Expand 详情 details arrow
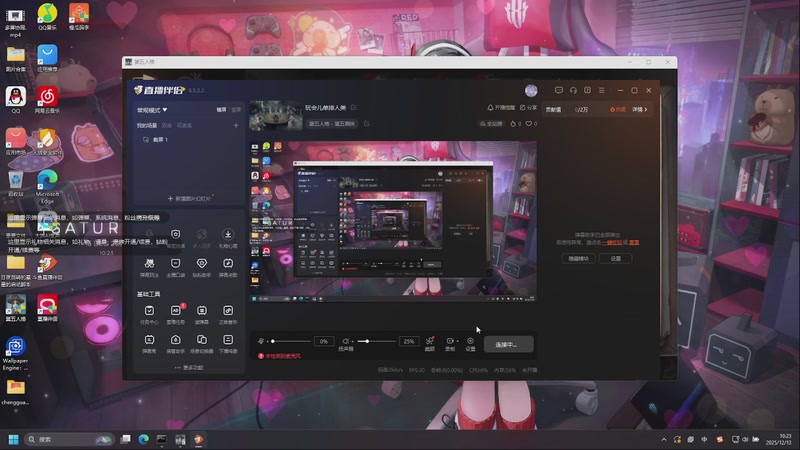 (640, 110)
